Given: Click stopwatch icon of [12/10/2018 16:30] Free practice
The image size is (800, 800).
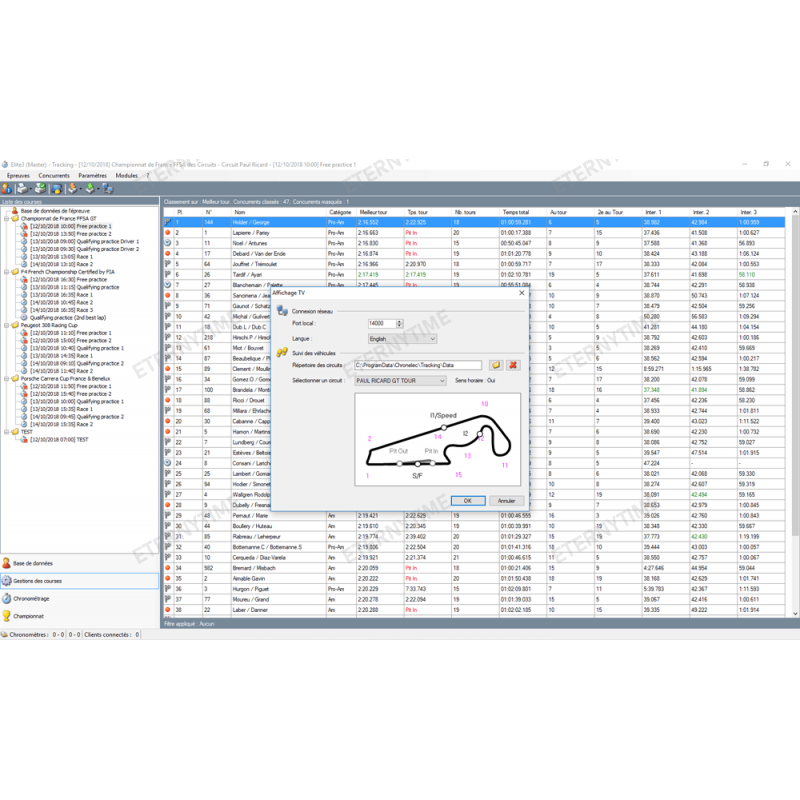Looking at the screenshot, I should [24, 280].
